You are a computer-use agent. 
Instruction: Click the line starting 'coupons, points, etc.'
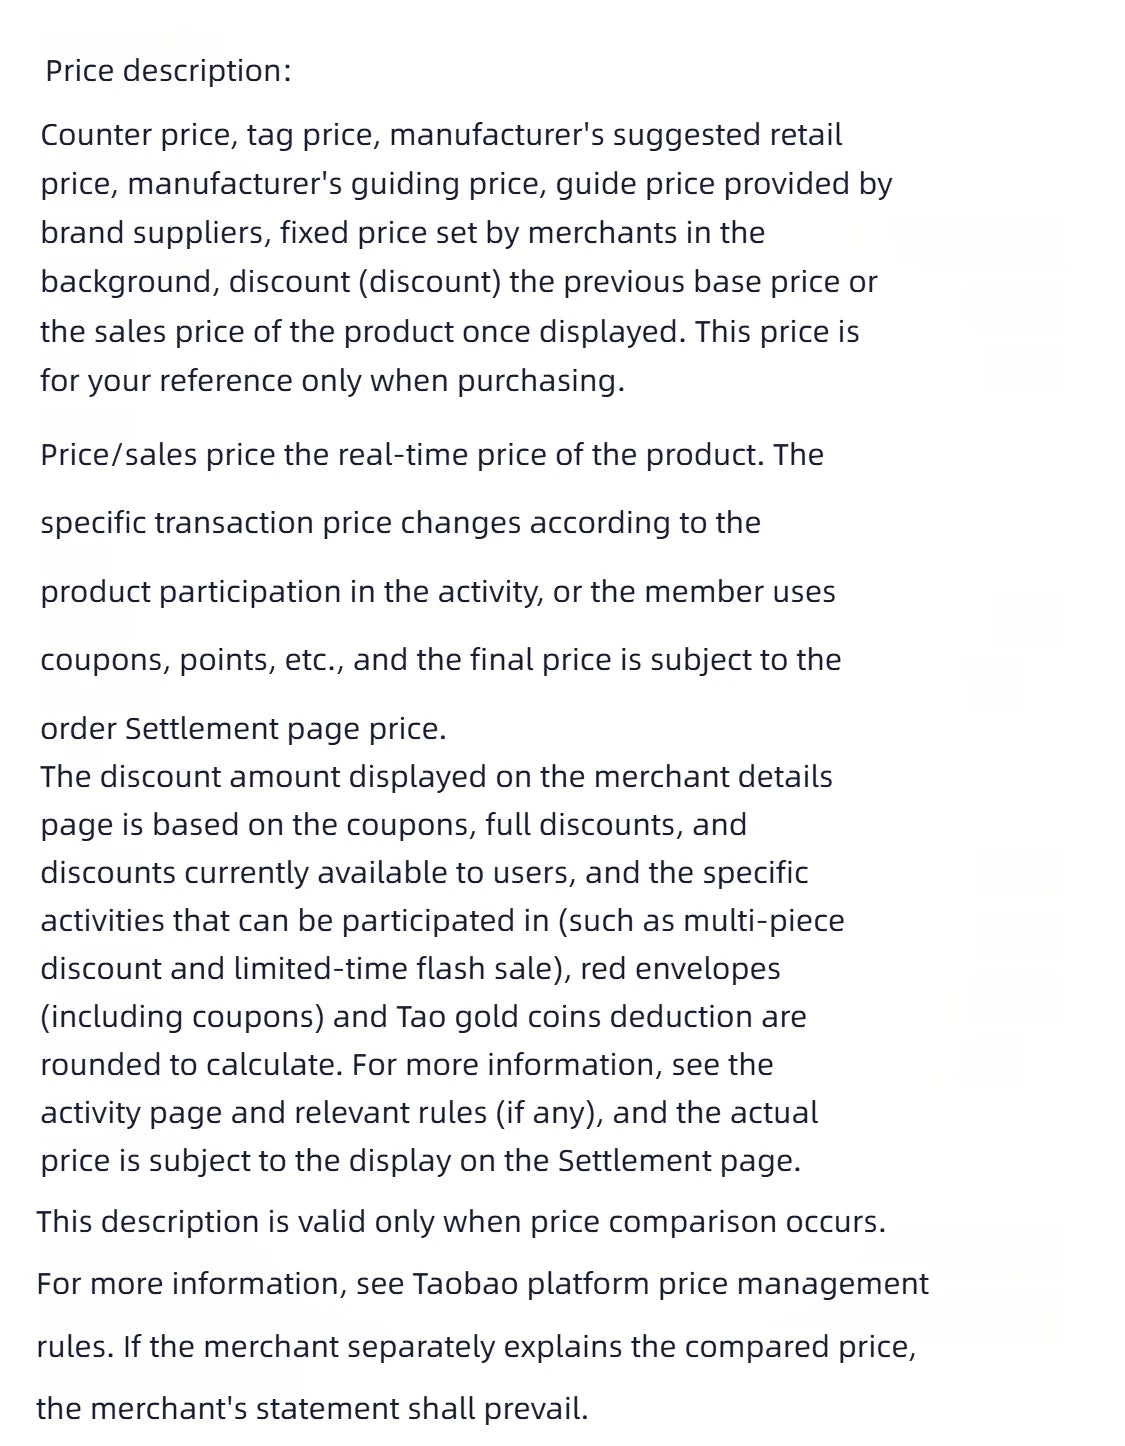pyautogui.click(x=441, y=660)
